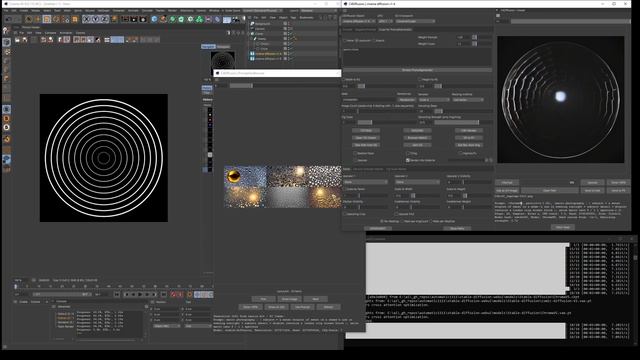Screen dimensions: 640x360
Task: Select the Sweep object in Object Manager
Action: pos(261,38)
